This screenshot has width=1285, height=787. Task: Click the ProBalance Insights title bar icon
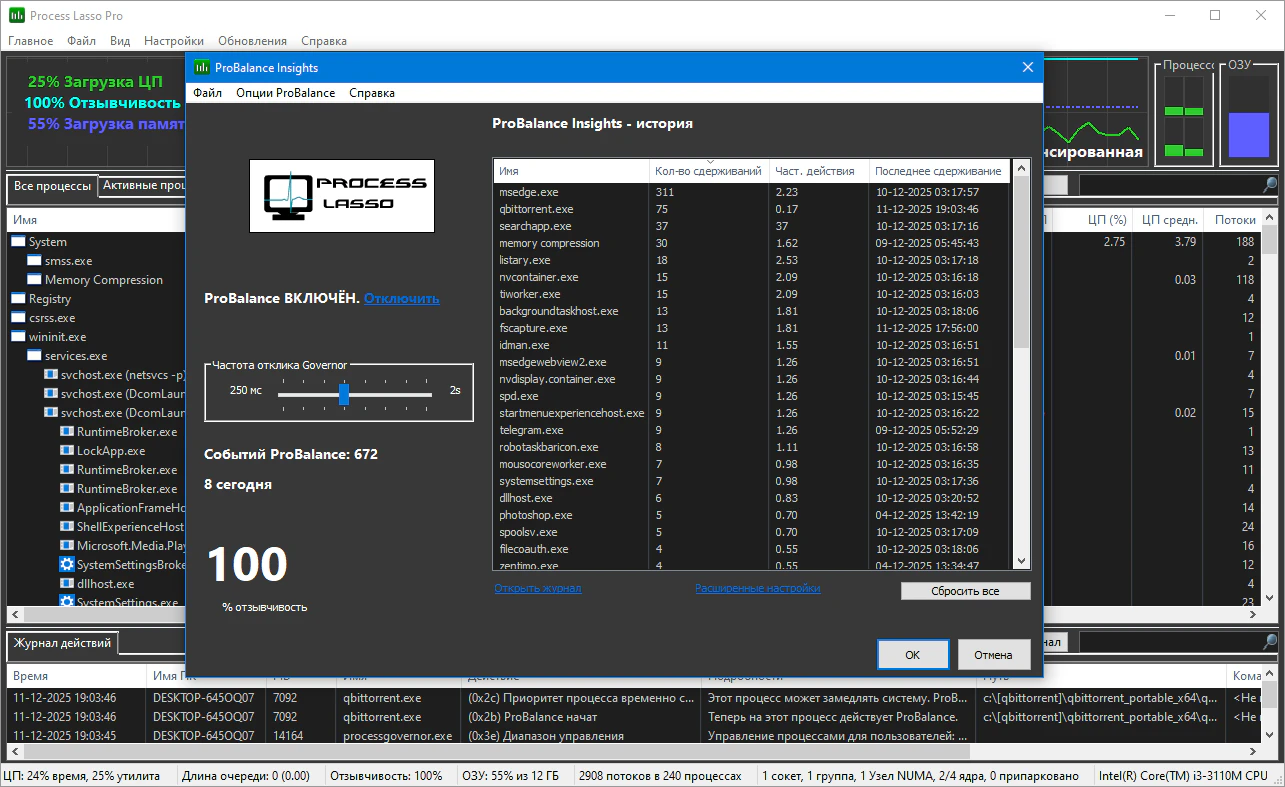point(201,68)
